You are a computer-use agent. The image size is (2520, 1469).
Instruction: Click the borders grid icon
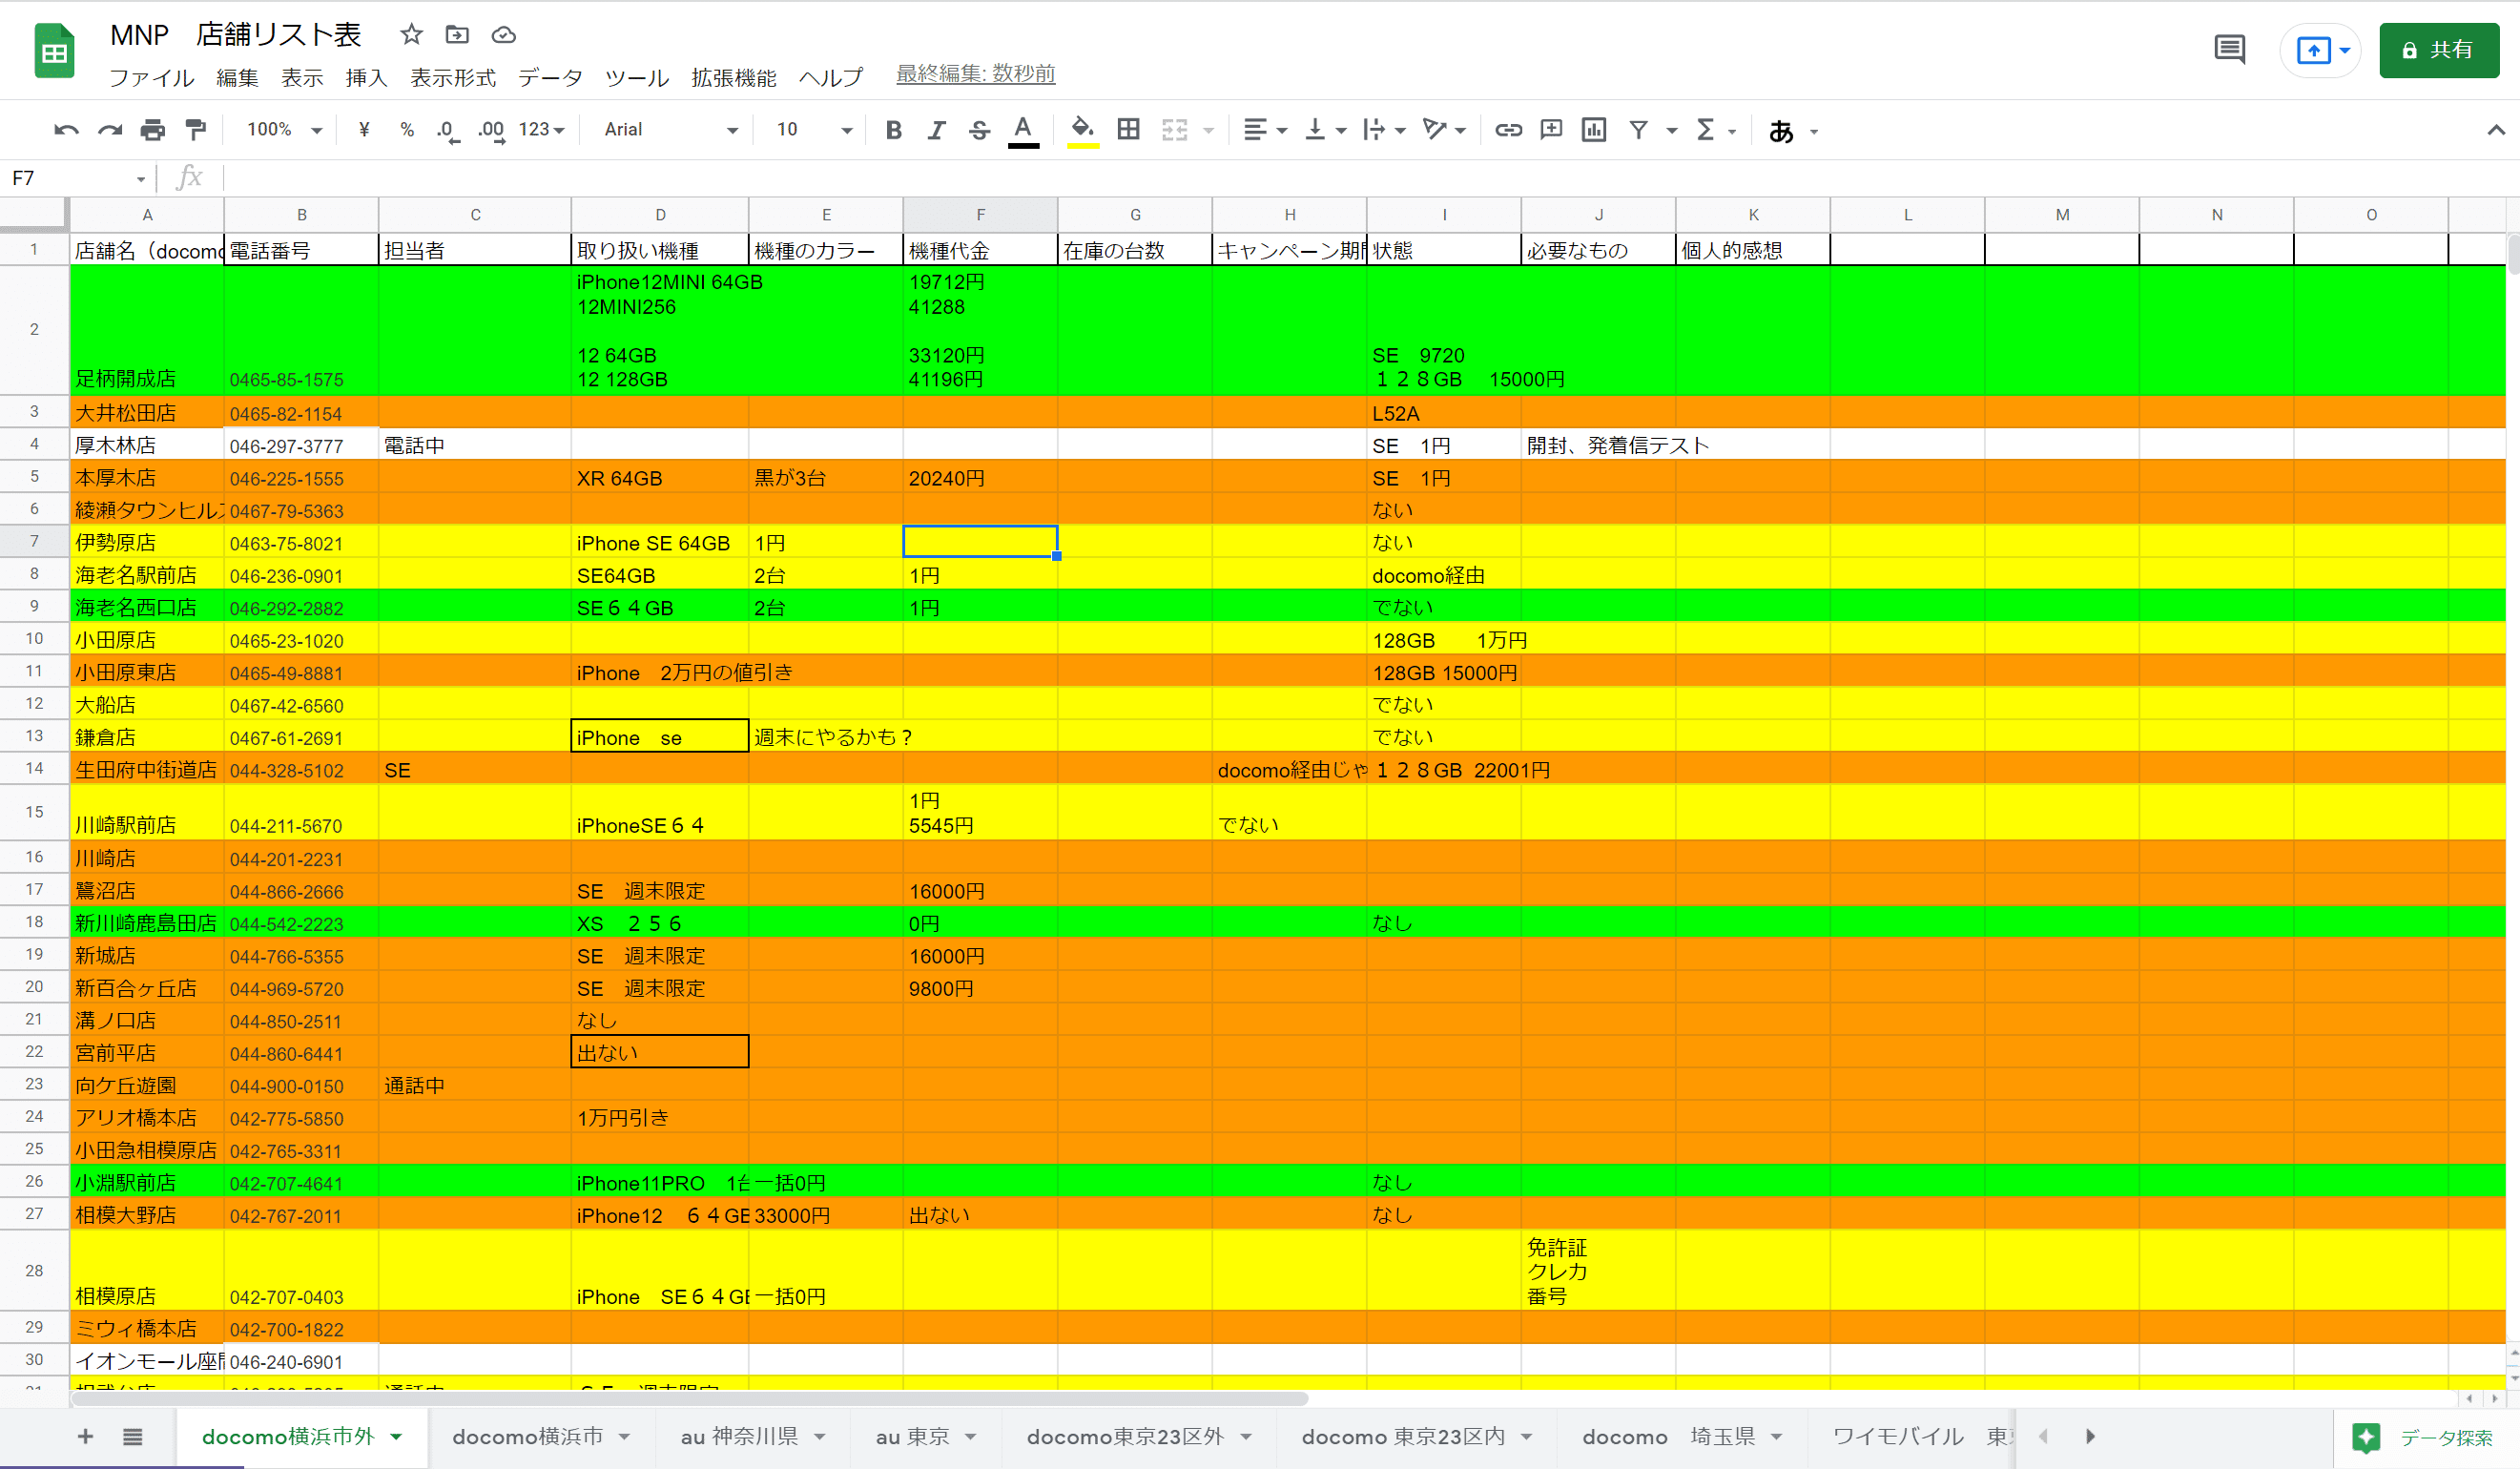tap(1128, 130)
